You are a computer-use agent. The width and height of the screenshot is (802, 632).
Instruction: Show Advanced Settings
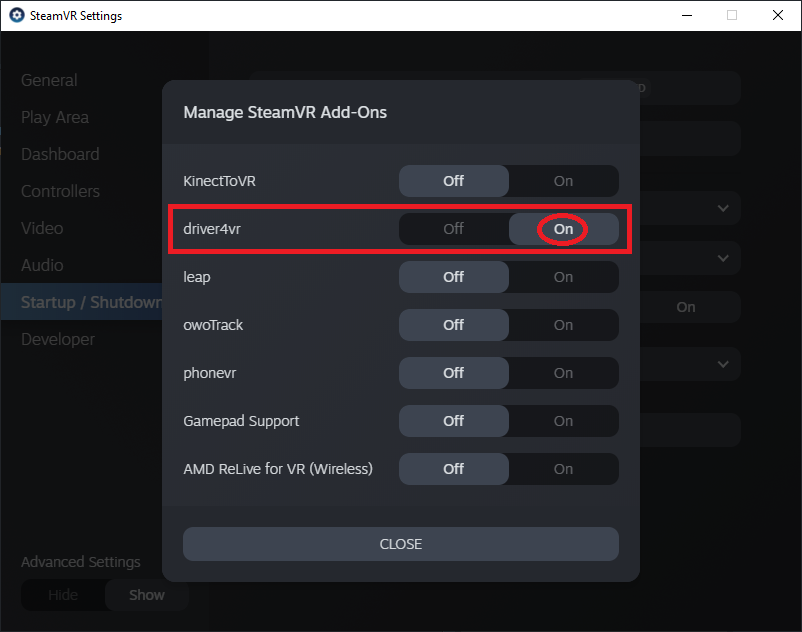tap(147, 595)
